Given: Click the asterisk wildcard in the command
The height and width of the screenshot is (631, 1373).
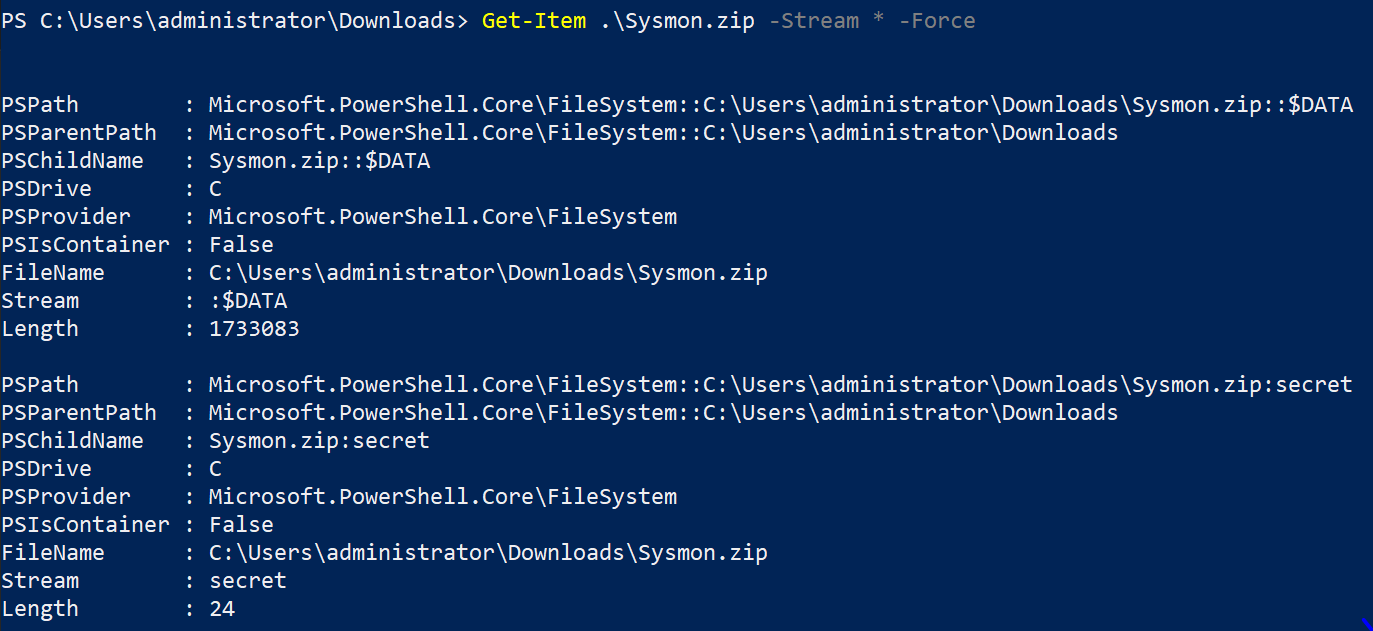Looking at the screenshot, I should tap(879, 21).
